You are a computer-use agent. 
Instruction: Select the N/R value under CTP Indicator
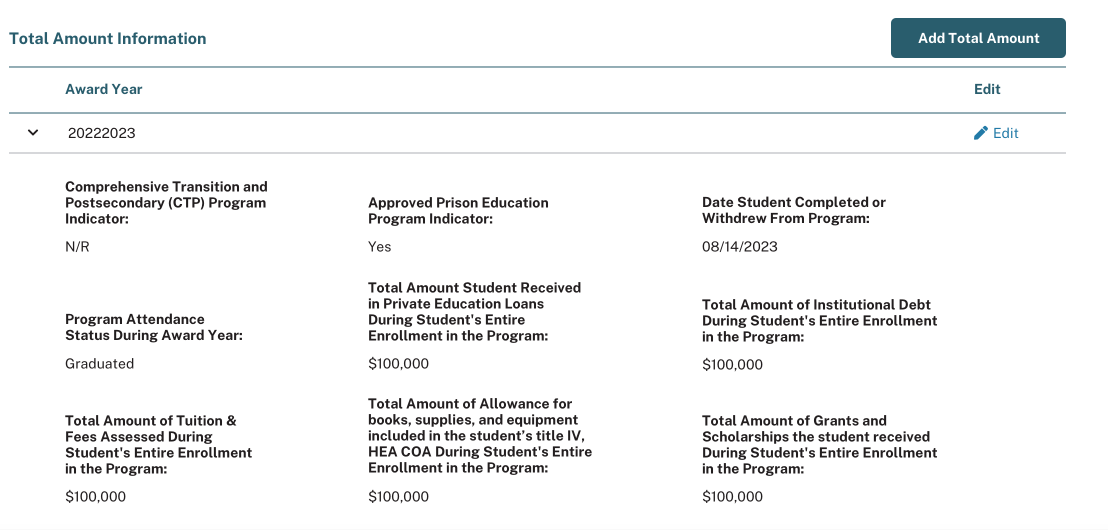tap(78, 247)
